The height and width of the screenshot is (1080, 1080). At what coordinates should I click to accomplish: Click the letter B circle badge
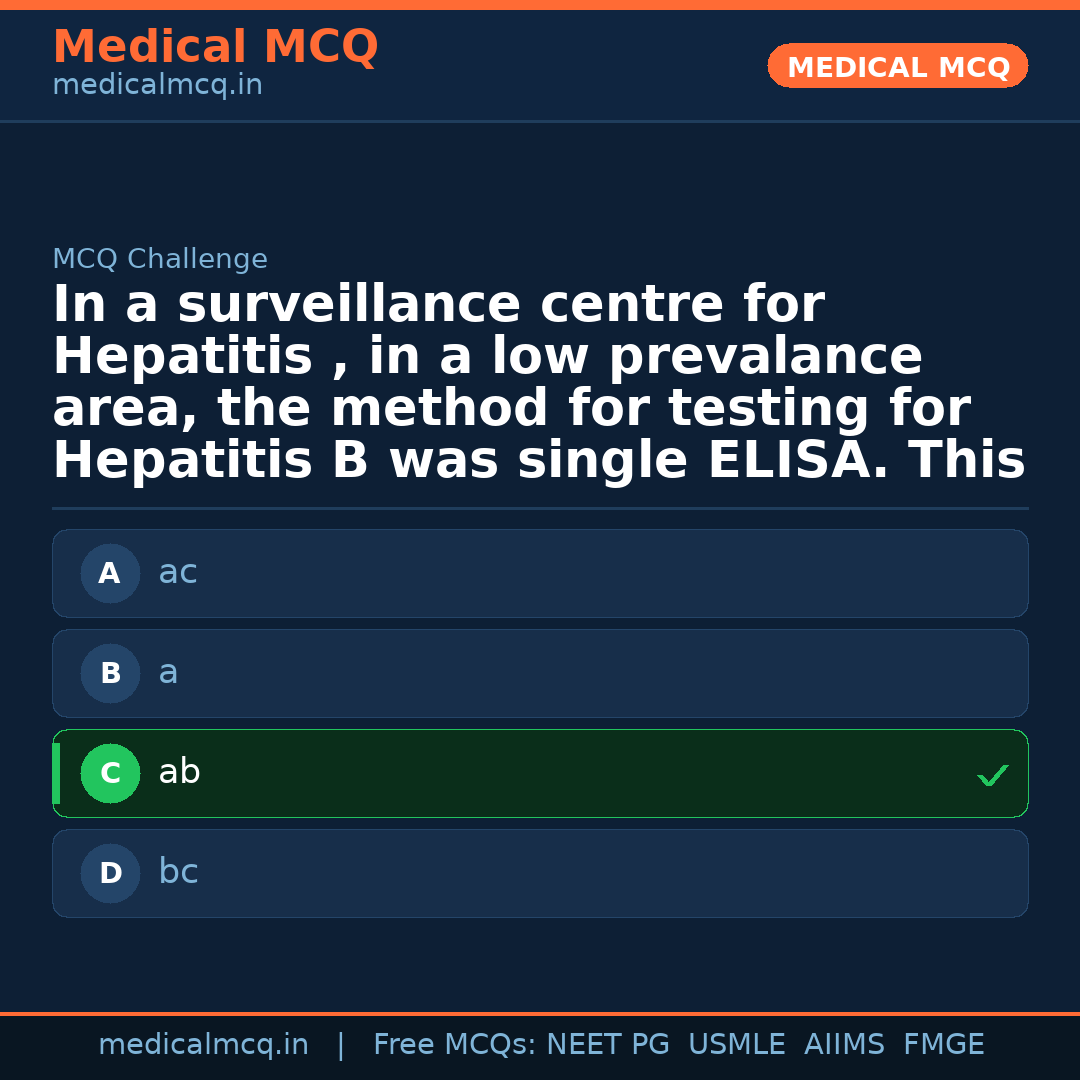point(110,674)
